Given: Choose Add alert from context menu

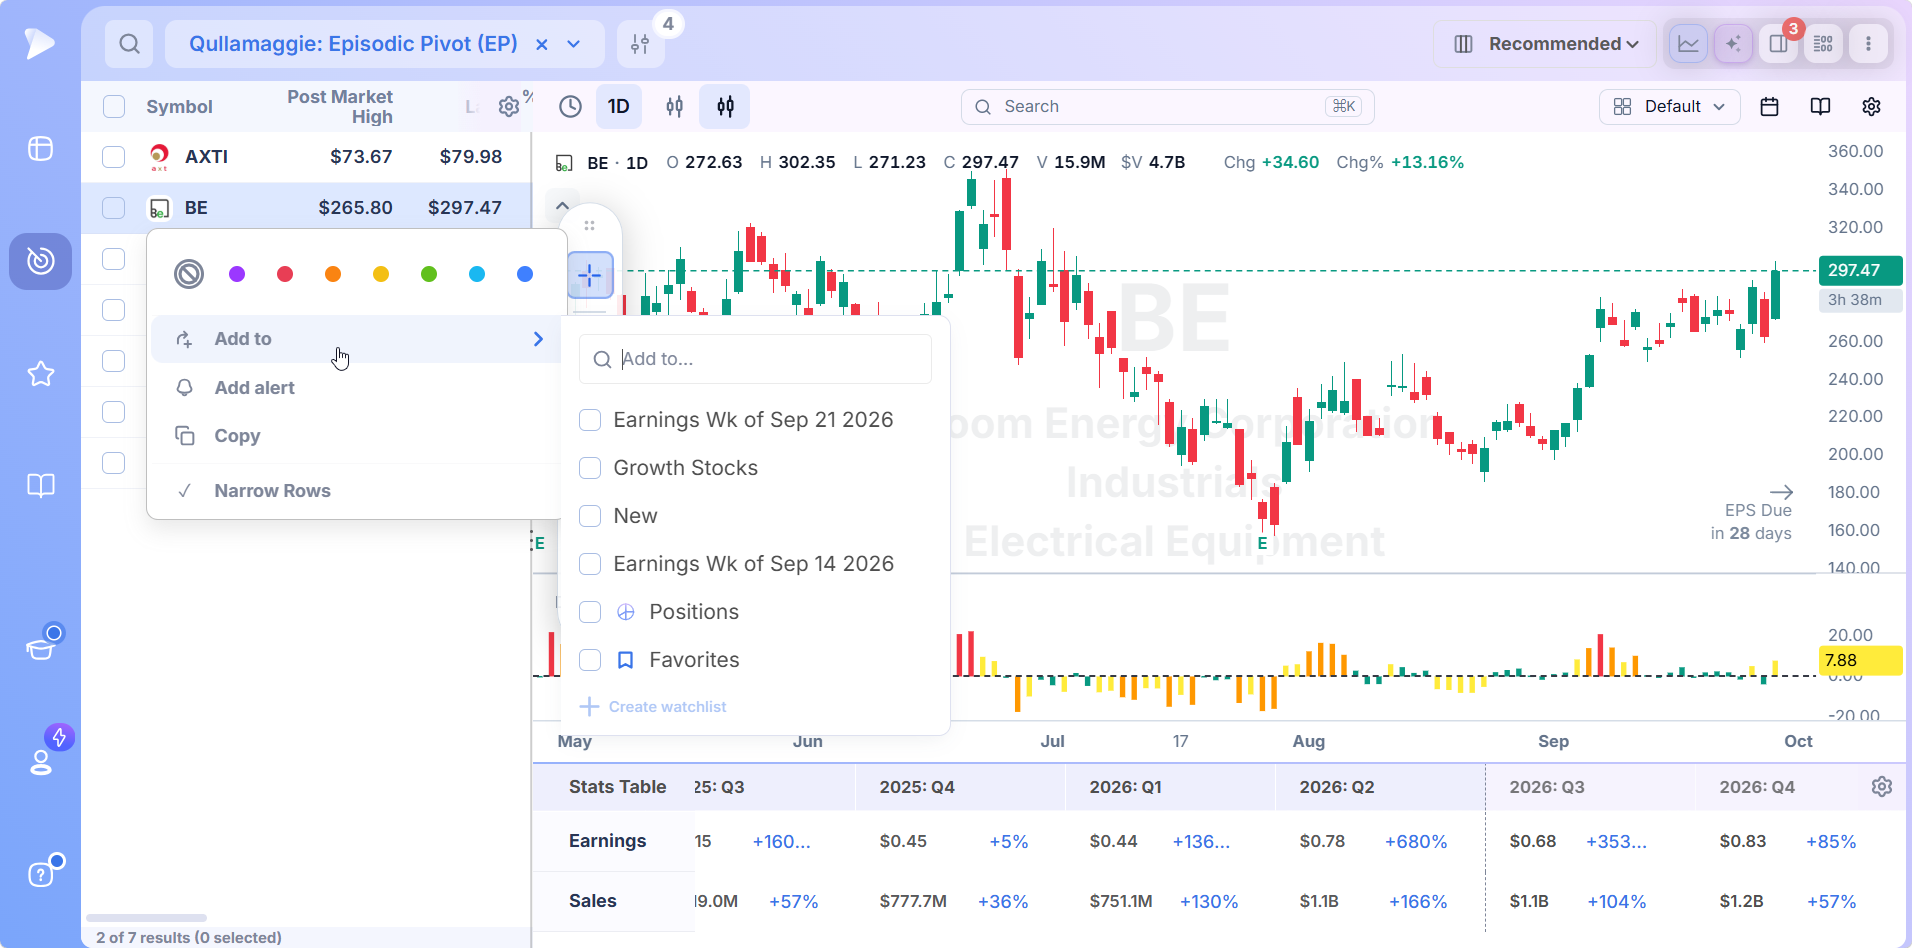Looking at the screenshot, I should tap(356, 388).
